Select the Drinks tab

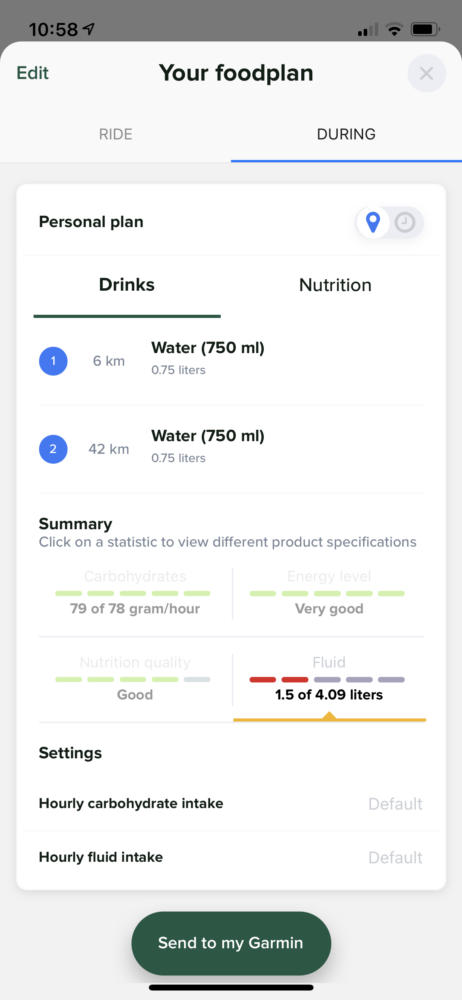click(127, 285)
